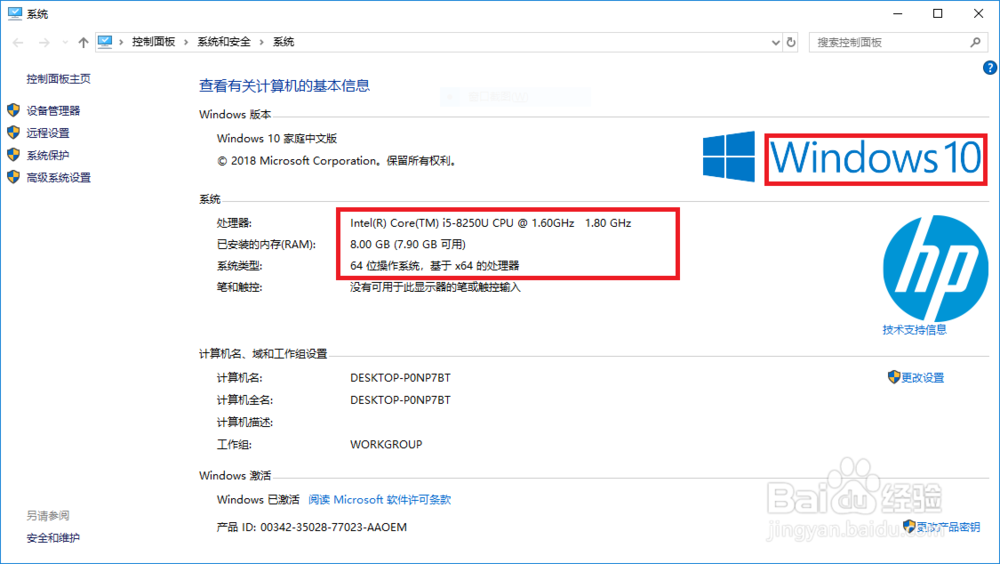Click Windows 10 家庭中文版 text

(x=277, y=138)
